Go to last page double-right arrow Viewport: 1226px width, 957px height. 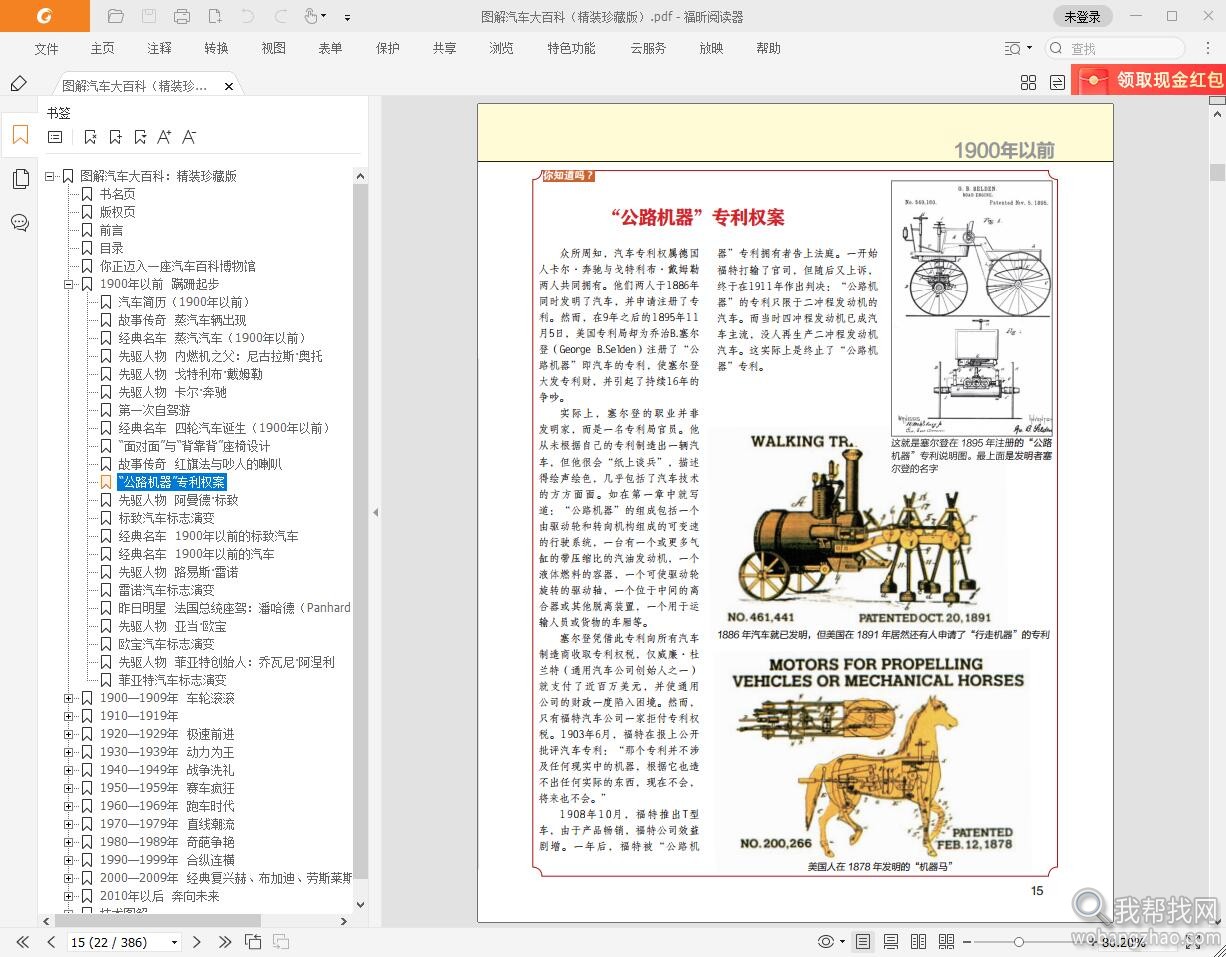[x=225, y=942]
